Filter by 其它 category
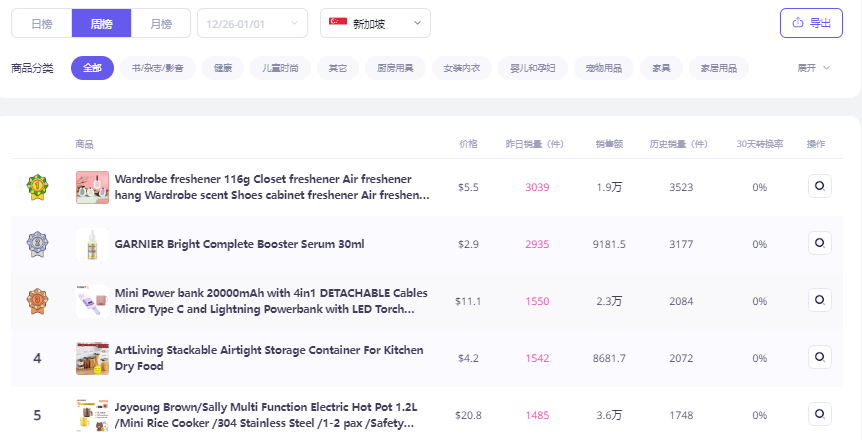The width and height of the screenshot is (862, 440). point(338,68)
